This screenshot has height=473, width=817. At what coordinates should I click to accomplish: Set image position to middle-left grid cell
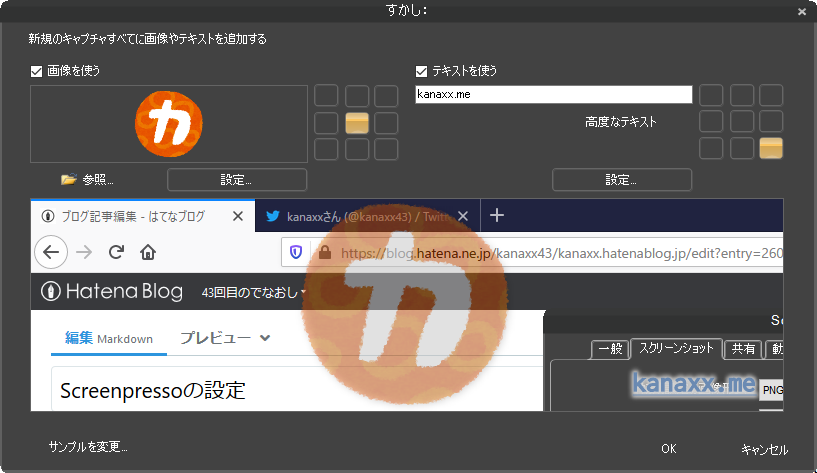pyautogui.click(x=326, y=123)
